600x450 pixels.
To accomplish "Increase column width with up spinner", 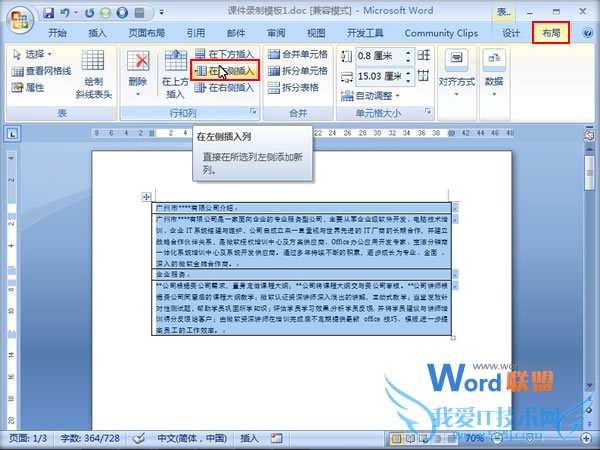I will pyautogui.click(x=408, y=73).
